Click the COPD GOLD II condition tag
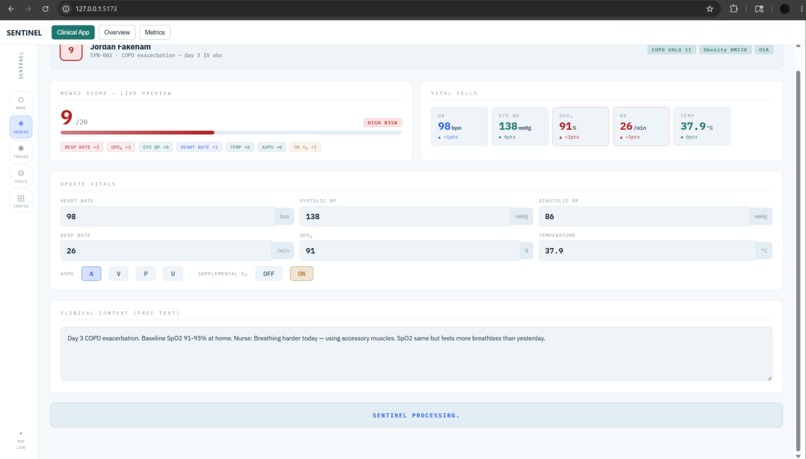This screenshot has width=806, height=459. tap(671, 50)
